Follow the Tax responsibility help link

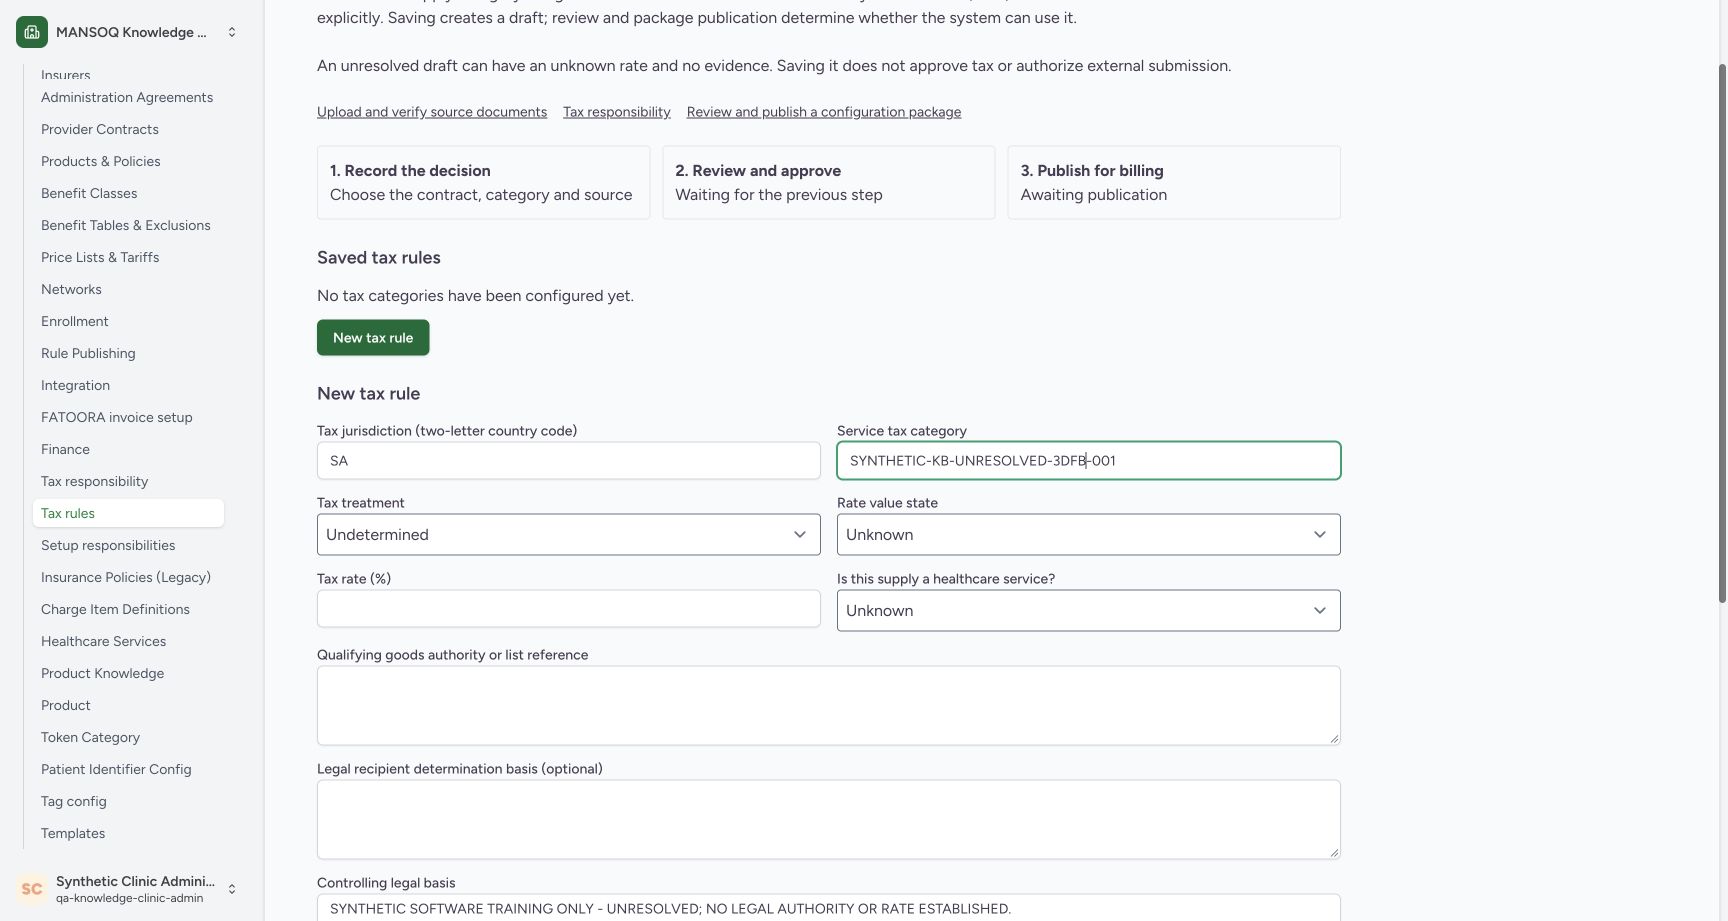click(617, 112)
